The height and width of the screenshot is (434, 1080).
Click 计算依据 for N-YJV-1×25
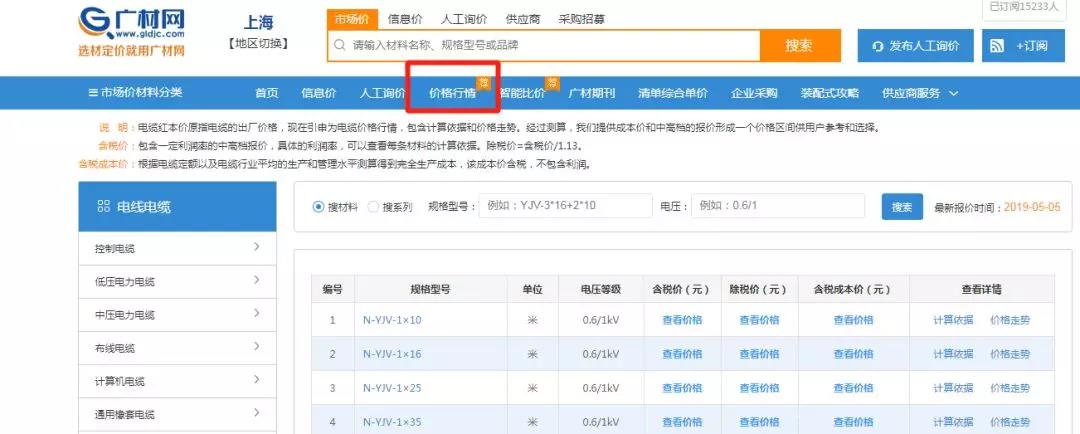953,388
